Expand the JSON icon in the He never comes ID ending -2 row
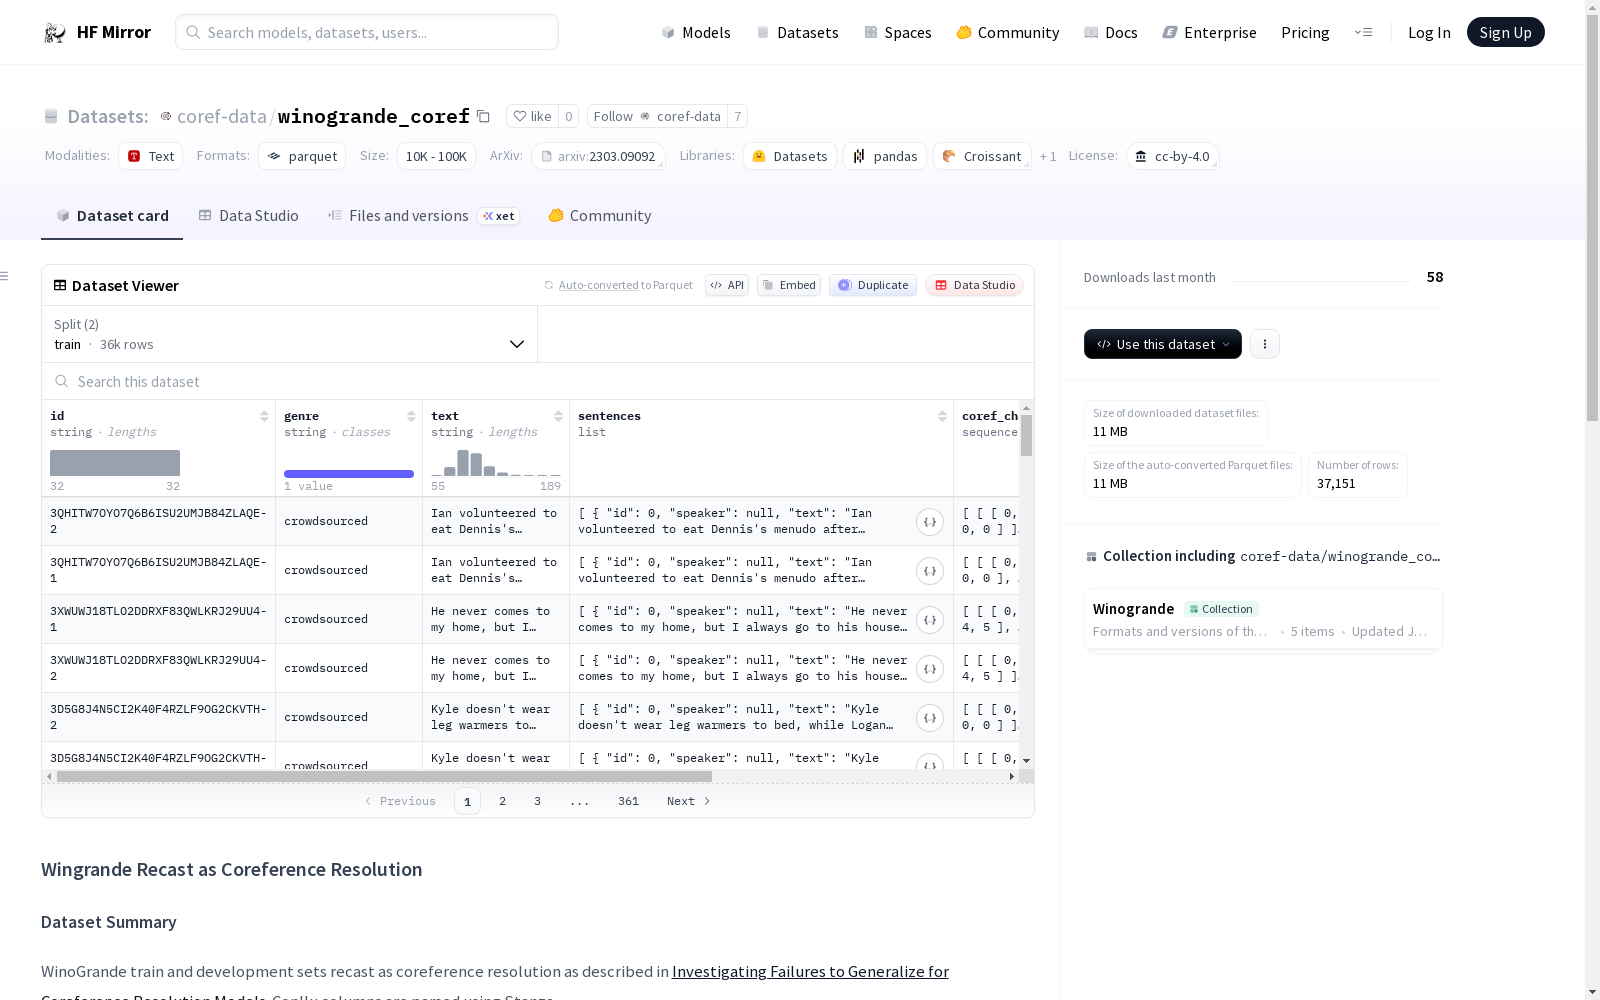Screen dimensions: 1600x1000 (x=930, y=669)
